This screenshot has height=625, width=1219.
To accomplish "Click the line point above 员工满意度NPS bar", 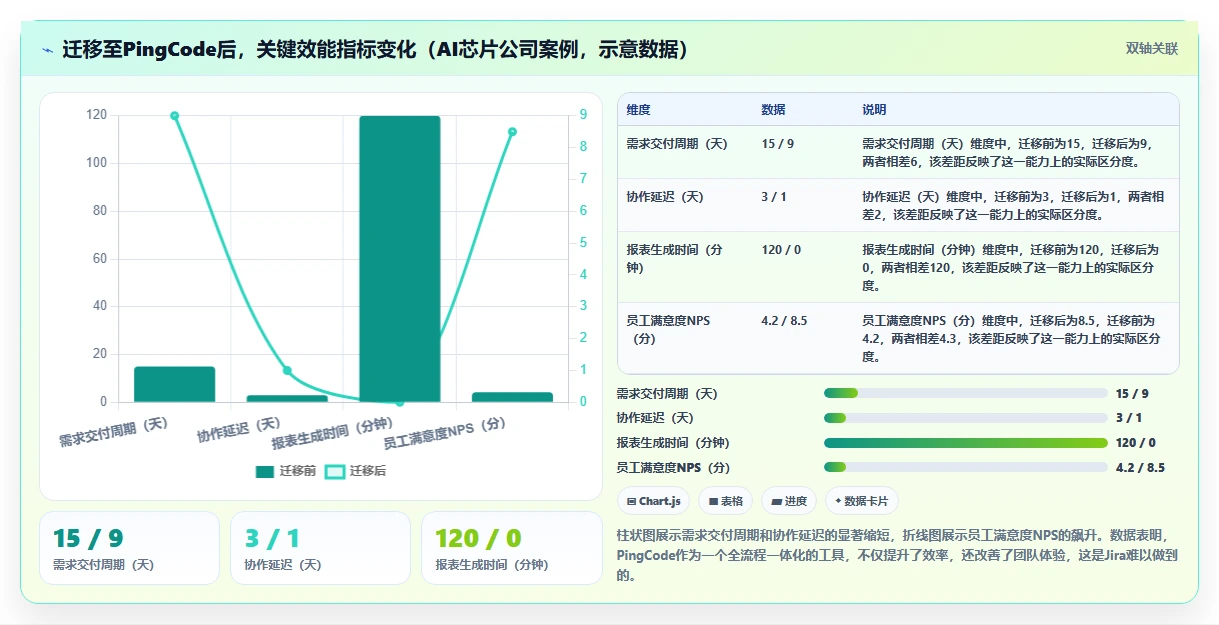I will 512,132.
